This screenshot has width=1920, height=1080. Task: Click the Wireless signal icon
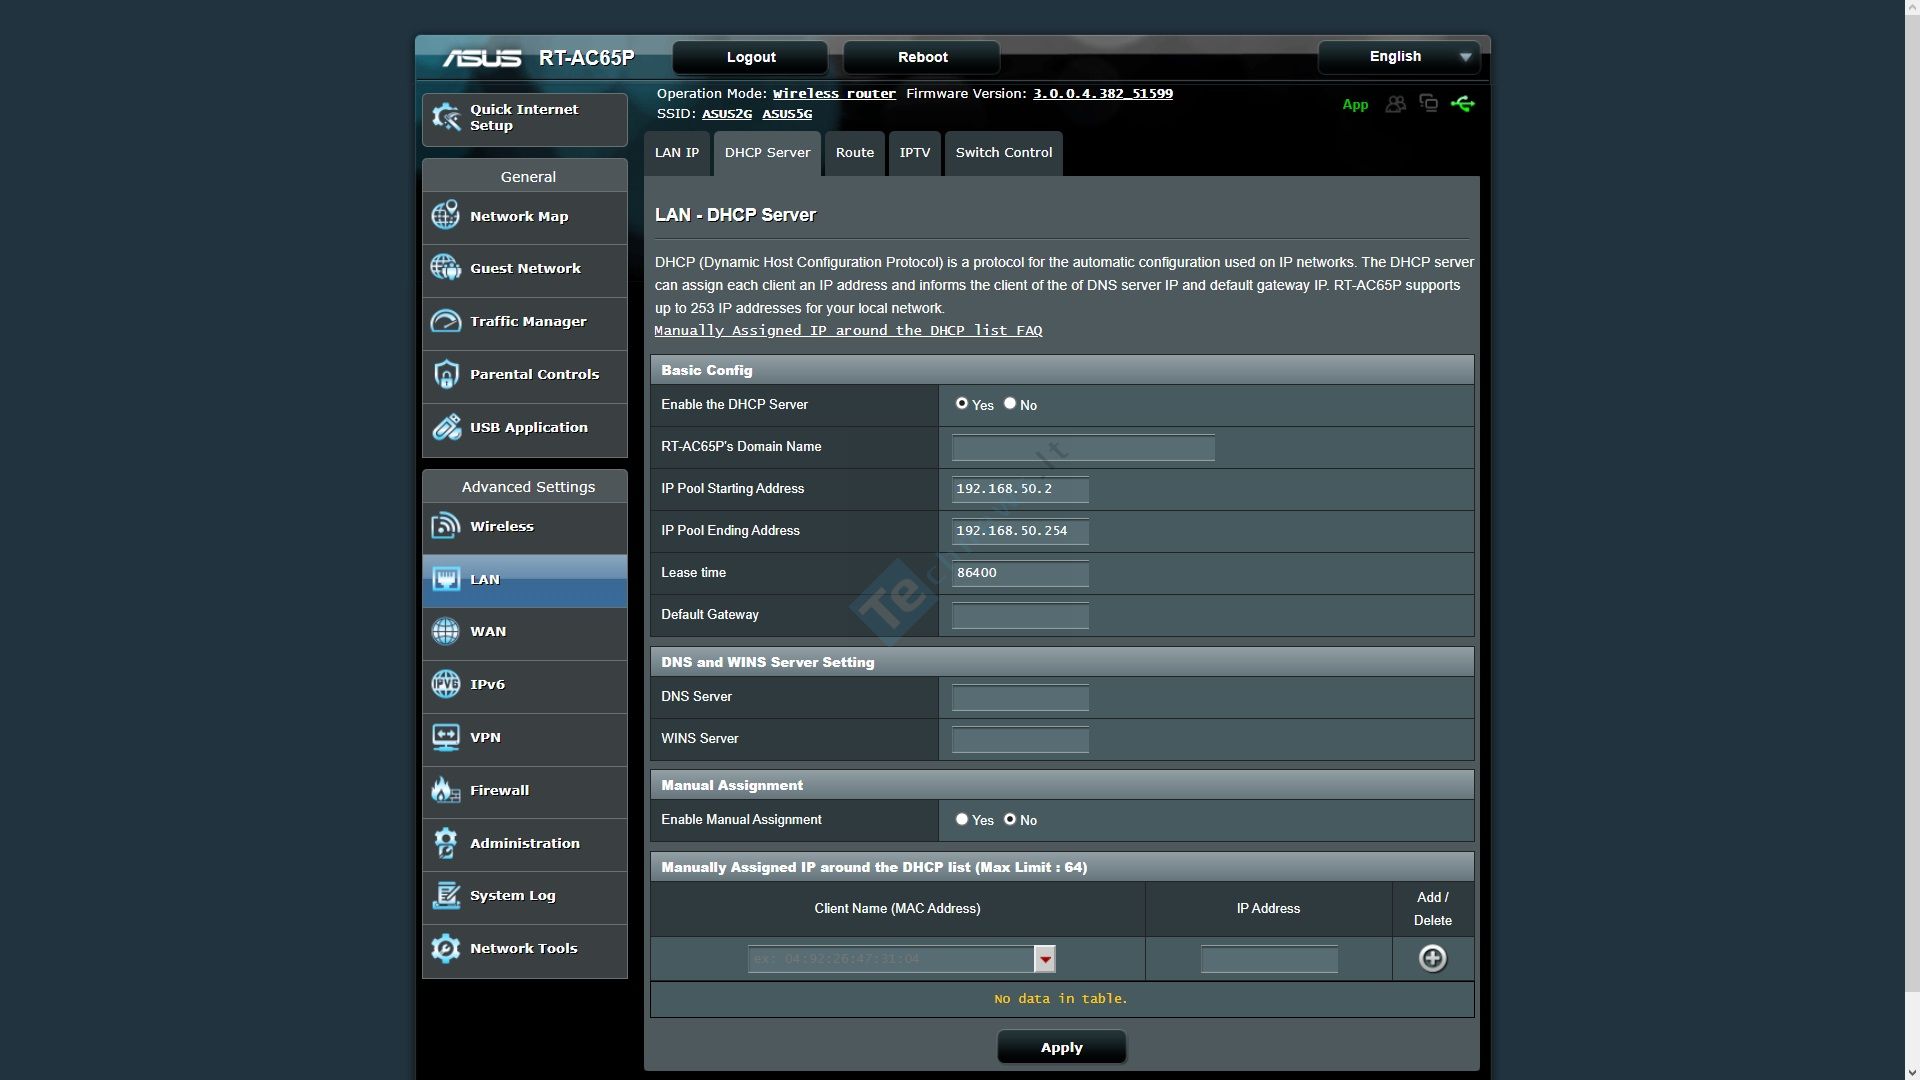point(446,526)
